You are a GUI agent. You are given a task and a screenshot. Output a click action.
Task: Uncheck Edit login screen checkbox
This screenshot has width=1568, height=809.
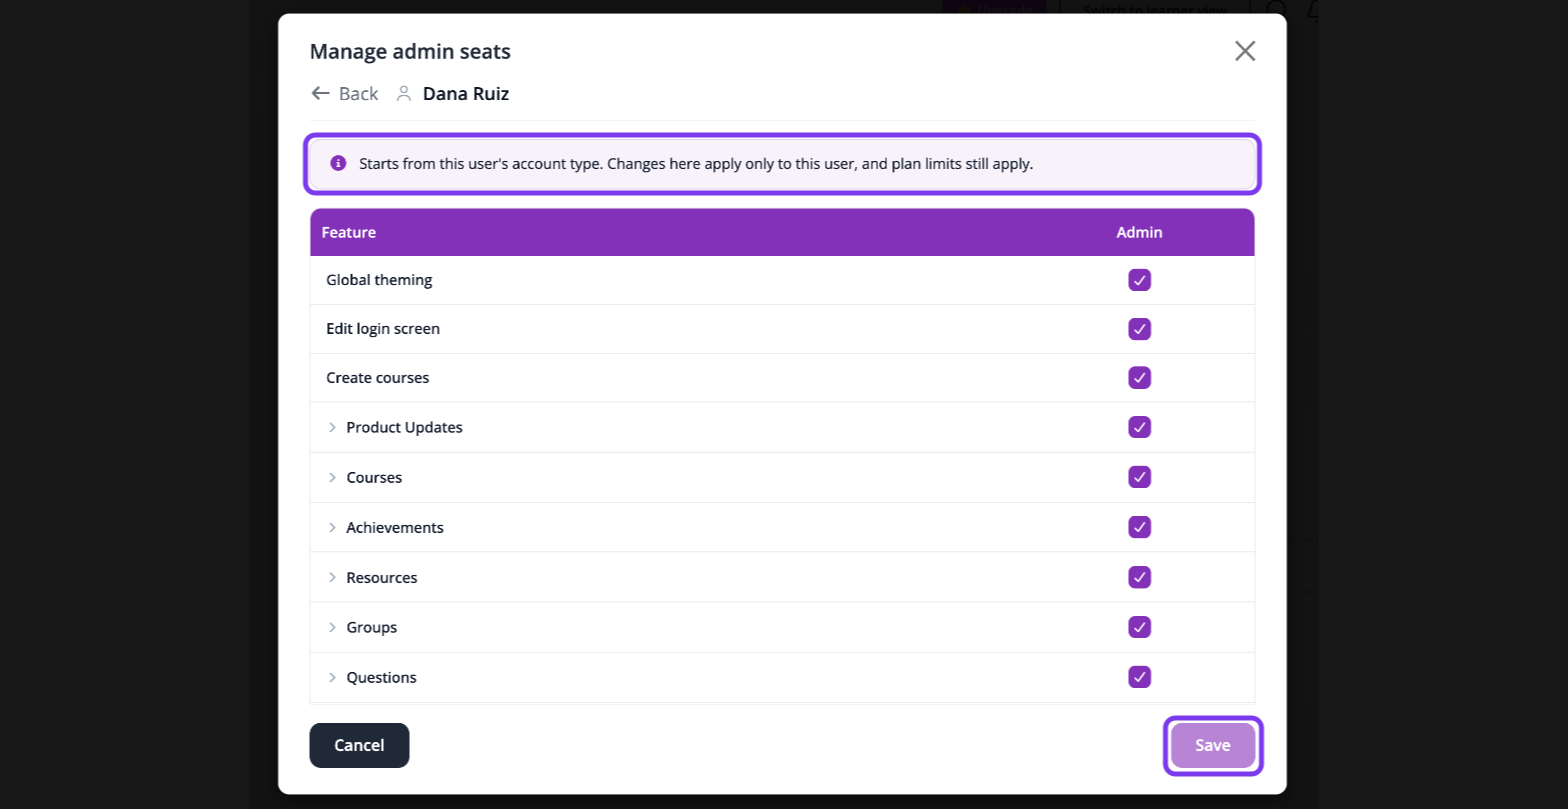click(x=1139, y=329)
